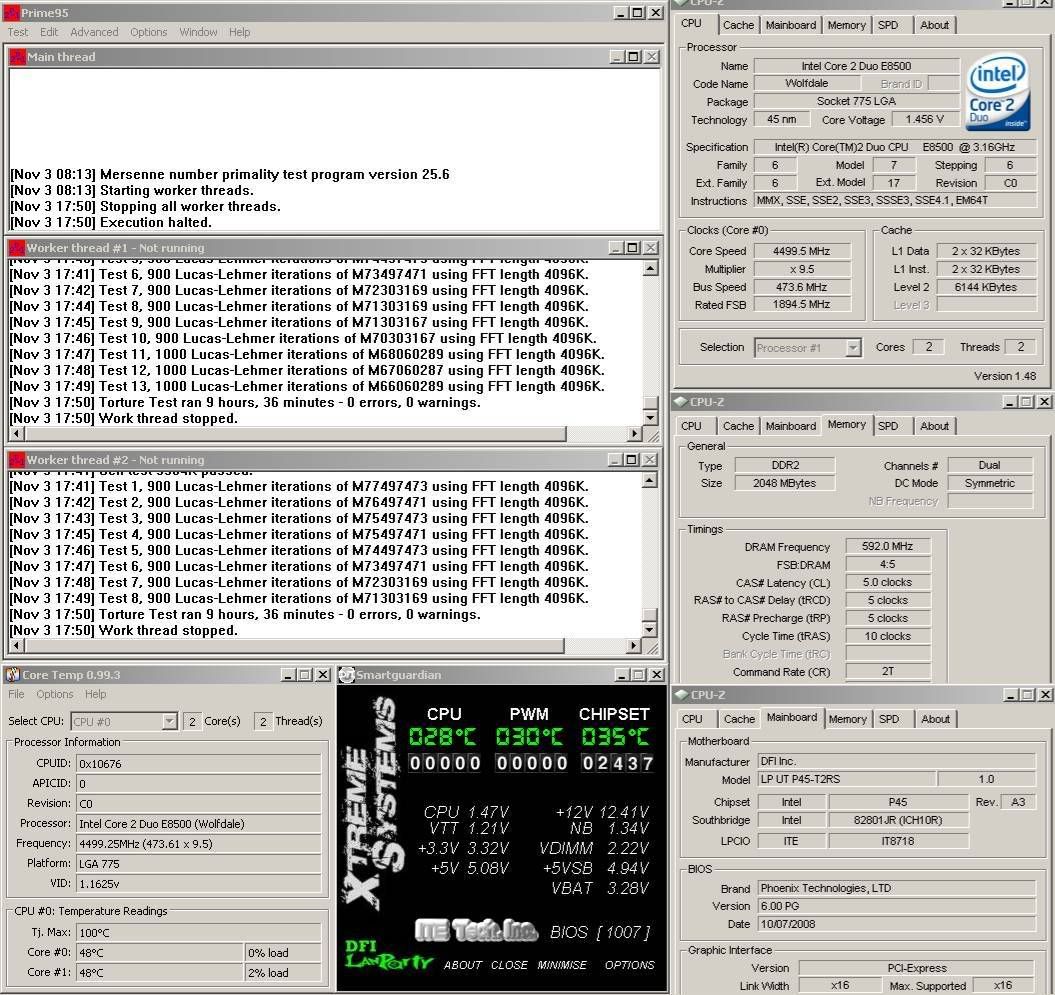Click the Main thread window icon

pos(17,57)
